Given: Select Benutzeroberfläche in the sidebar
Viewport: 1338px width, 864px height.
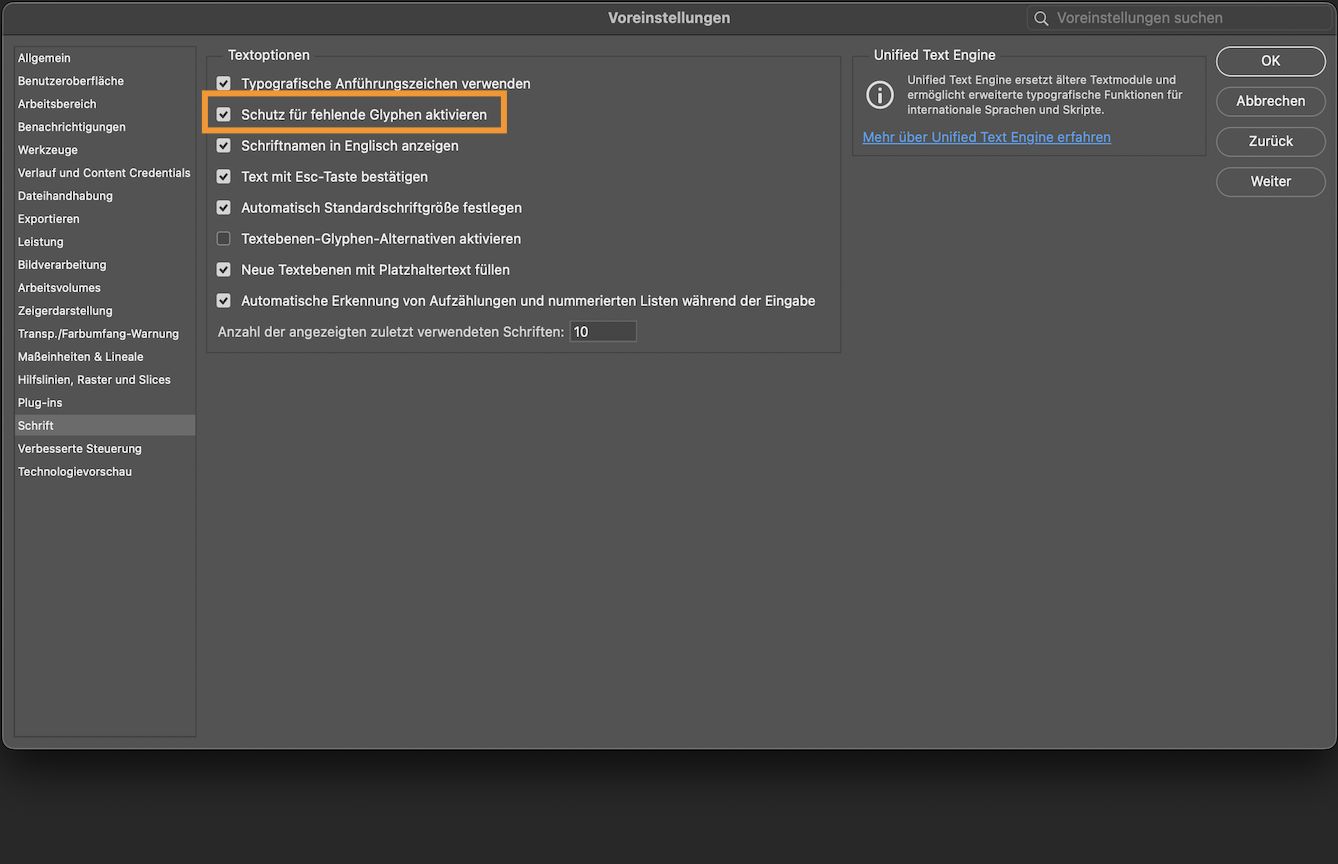Looking at the screenshot, I should pyautogui.click(x=105, y=81).
